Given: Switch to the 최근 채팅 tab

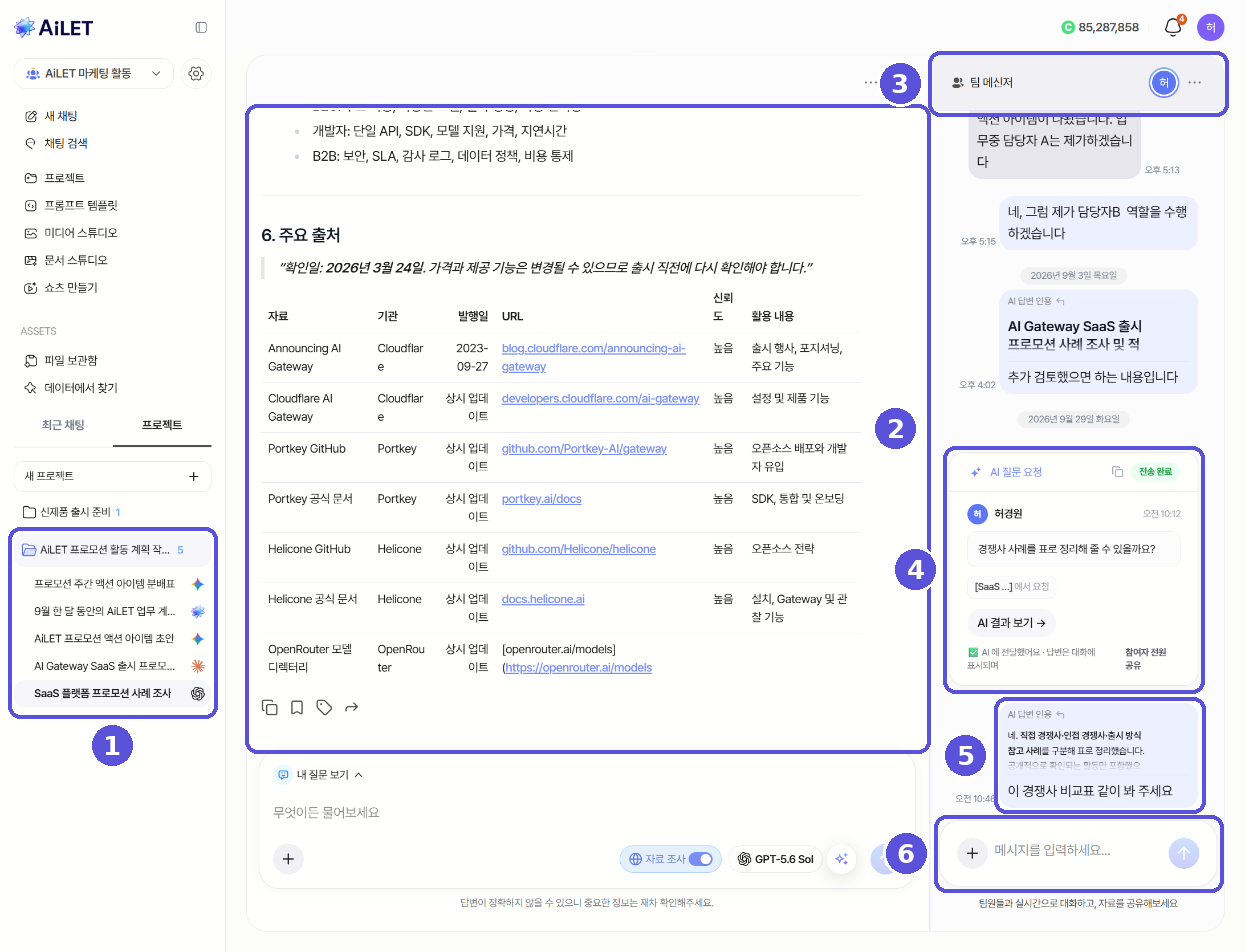Looking at the screenshot, I should 63,425.
